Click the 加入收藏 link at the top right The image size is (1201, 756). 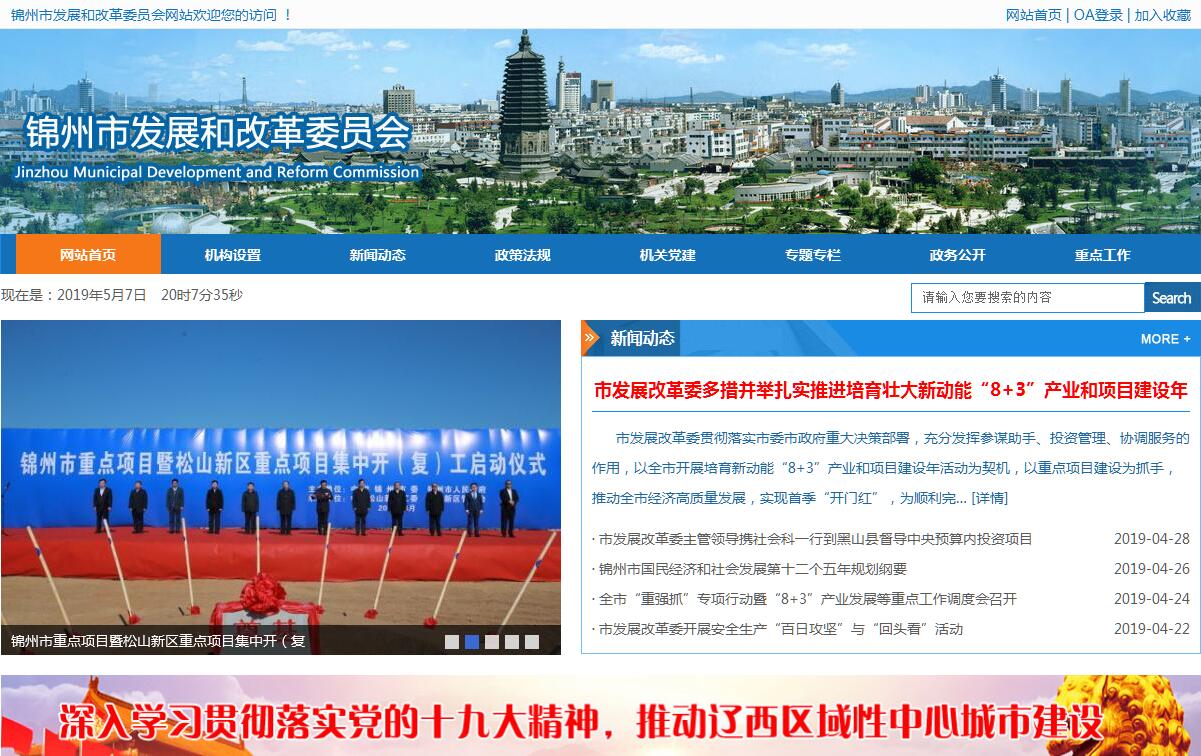[1162, 15]
